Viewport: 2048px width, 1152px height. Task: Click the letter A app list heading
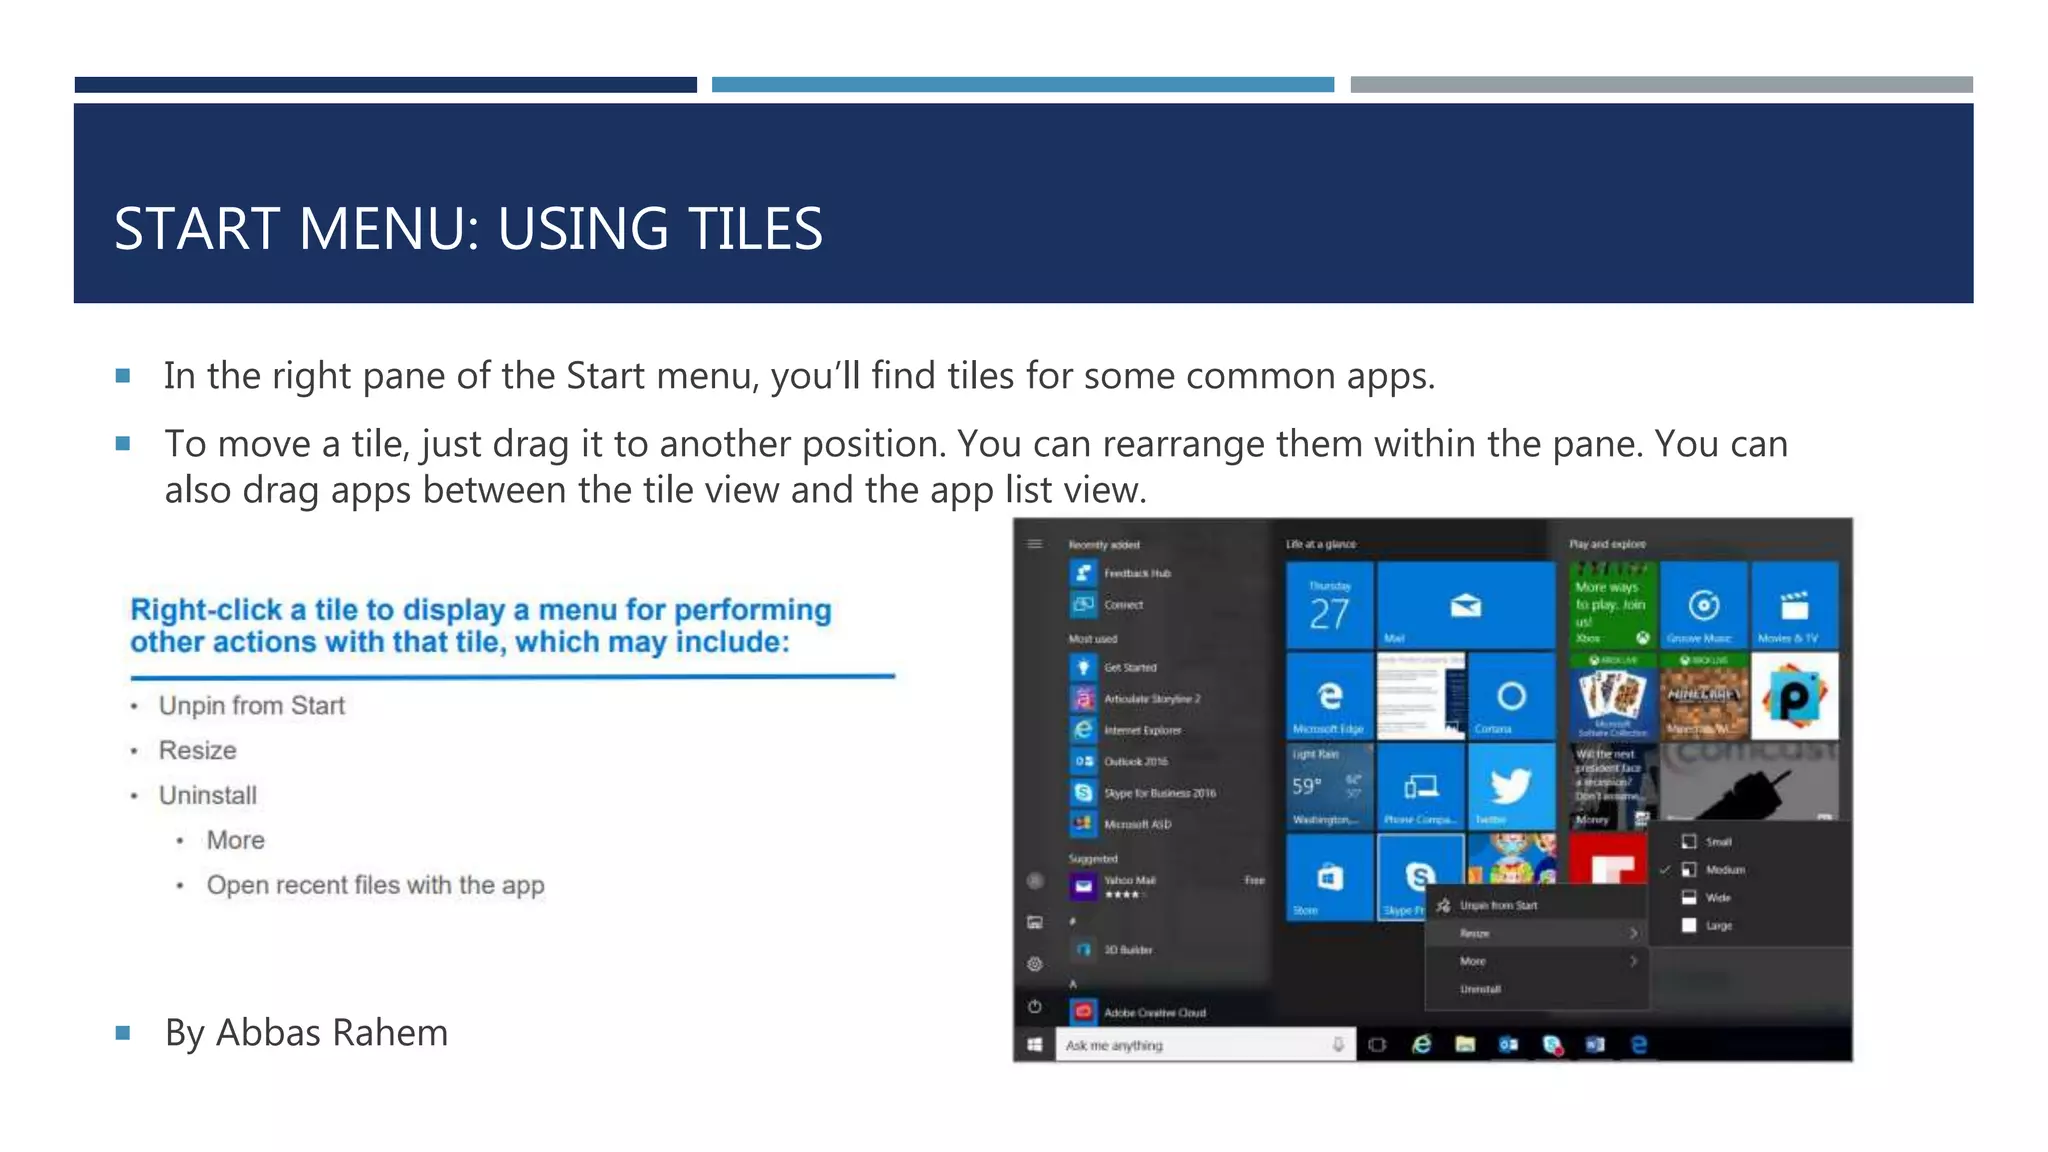1073,984
